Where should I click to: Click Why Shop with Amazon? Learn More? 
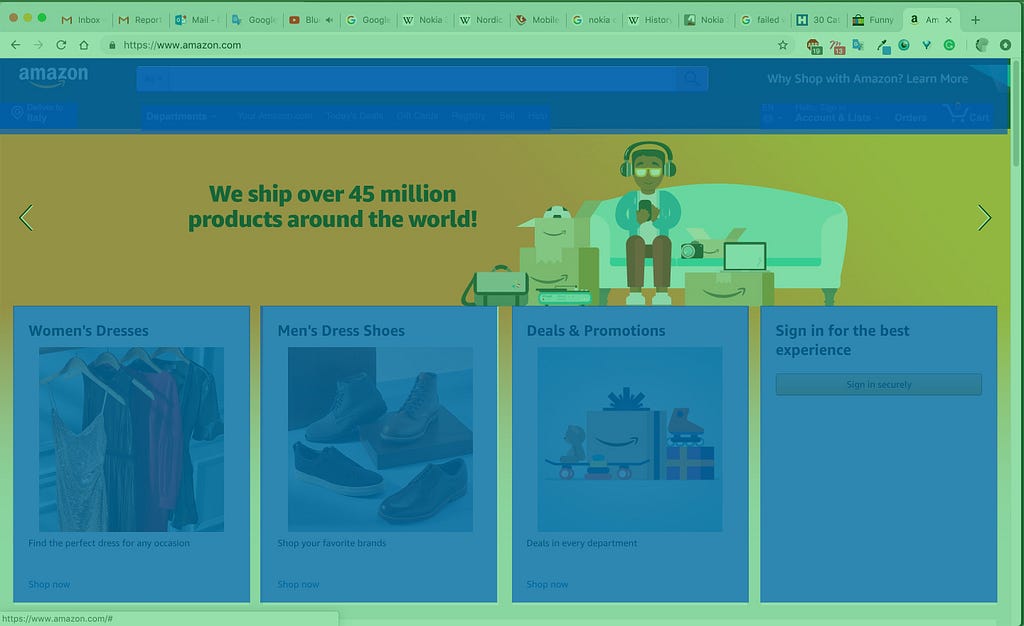click(x=867, y=79)
